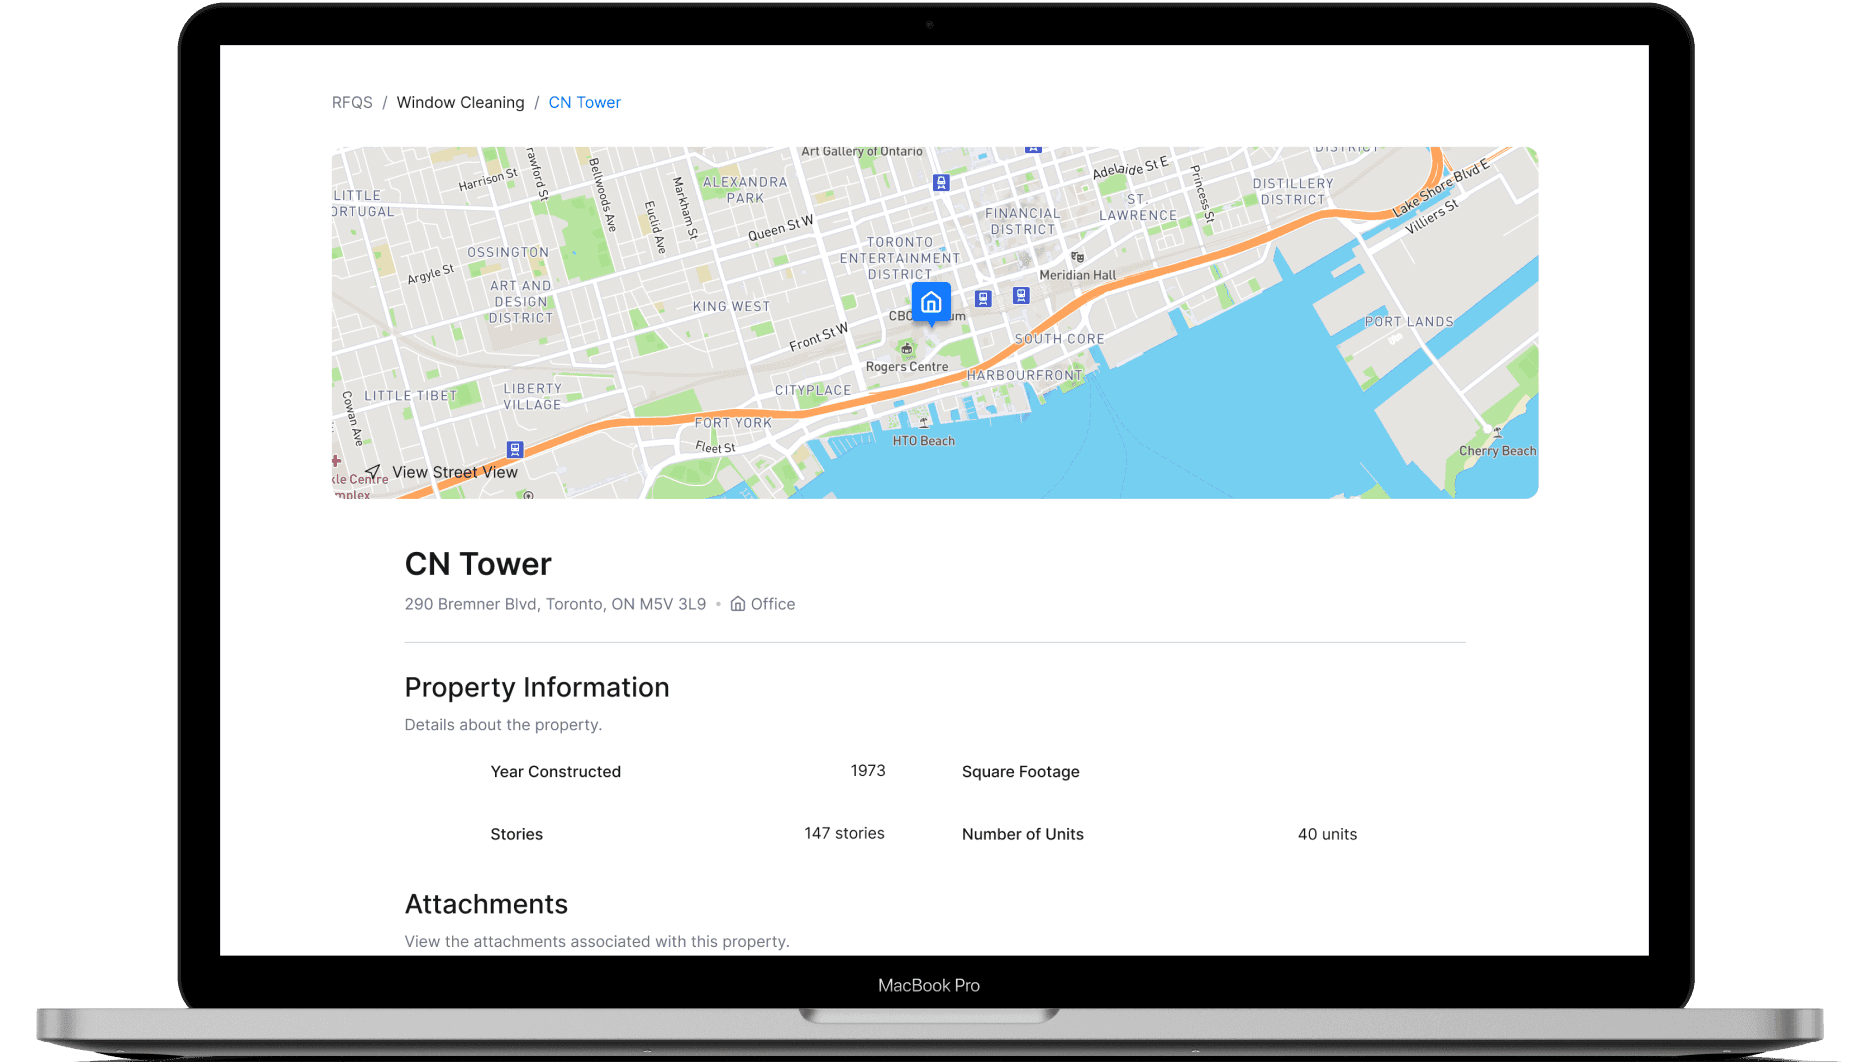Click the transit icon immediately right of home marker
This screenshot has width=1854, height=1062.
tap(983, 298)
